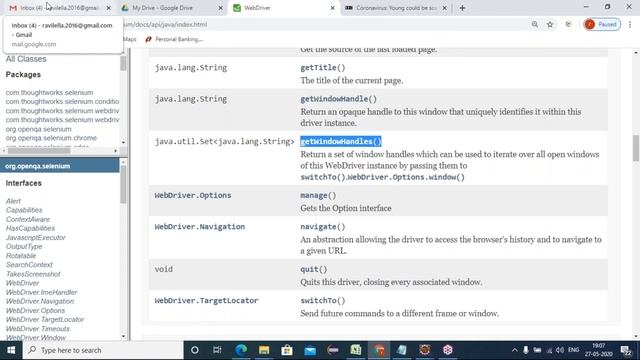Click the zoom magnifier icon in address bar

click(x=535, y=24)
